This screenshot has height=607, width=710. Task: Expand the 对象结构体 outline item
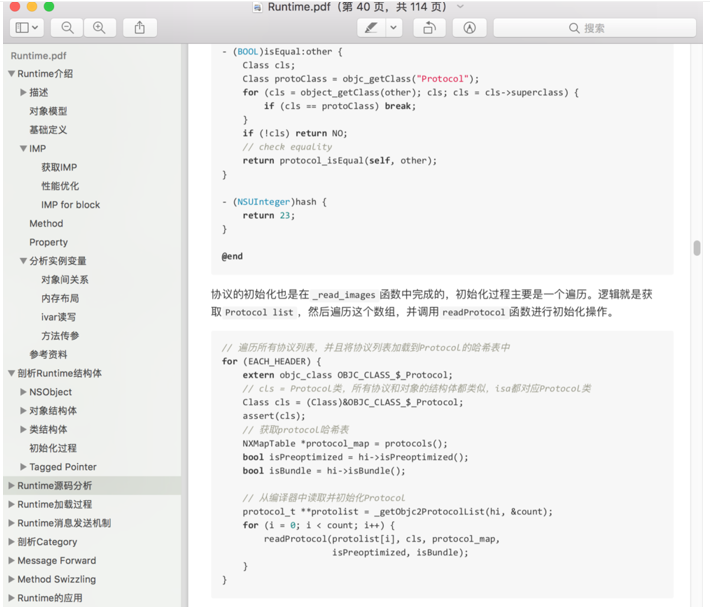point(23,411)
